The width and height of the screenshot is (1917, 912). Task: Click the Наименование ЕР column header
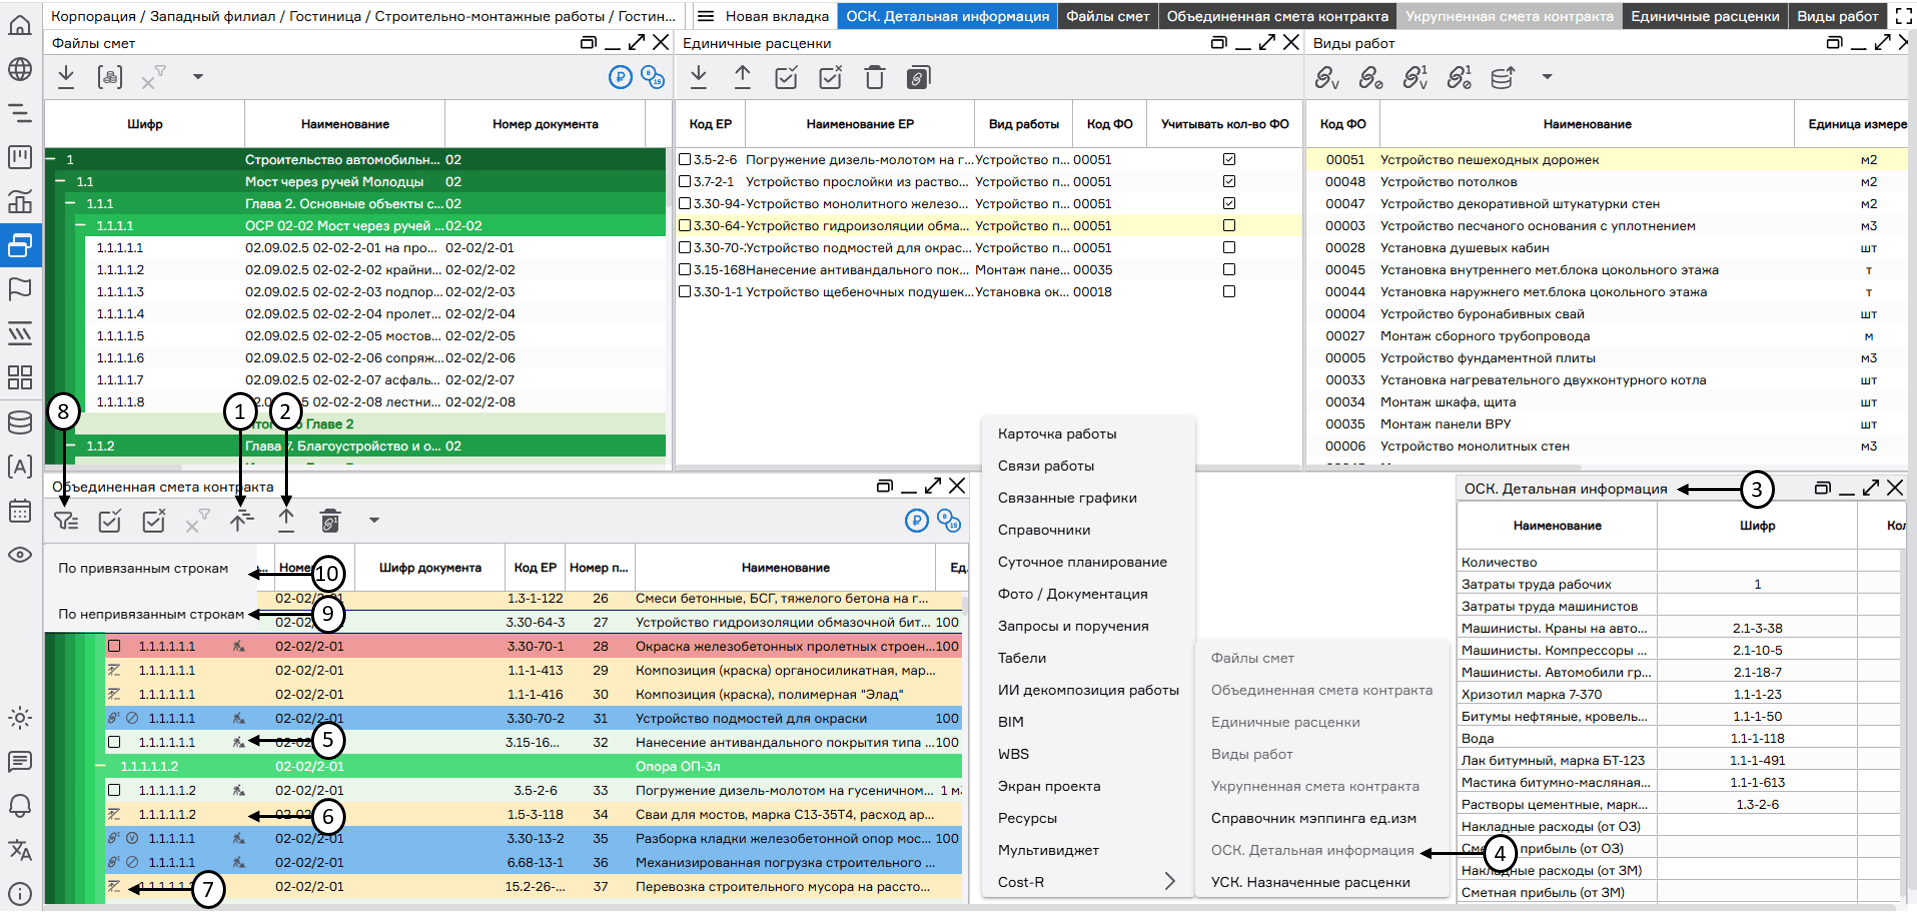[860, 124]
